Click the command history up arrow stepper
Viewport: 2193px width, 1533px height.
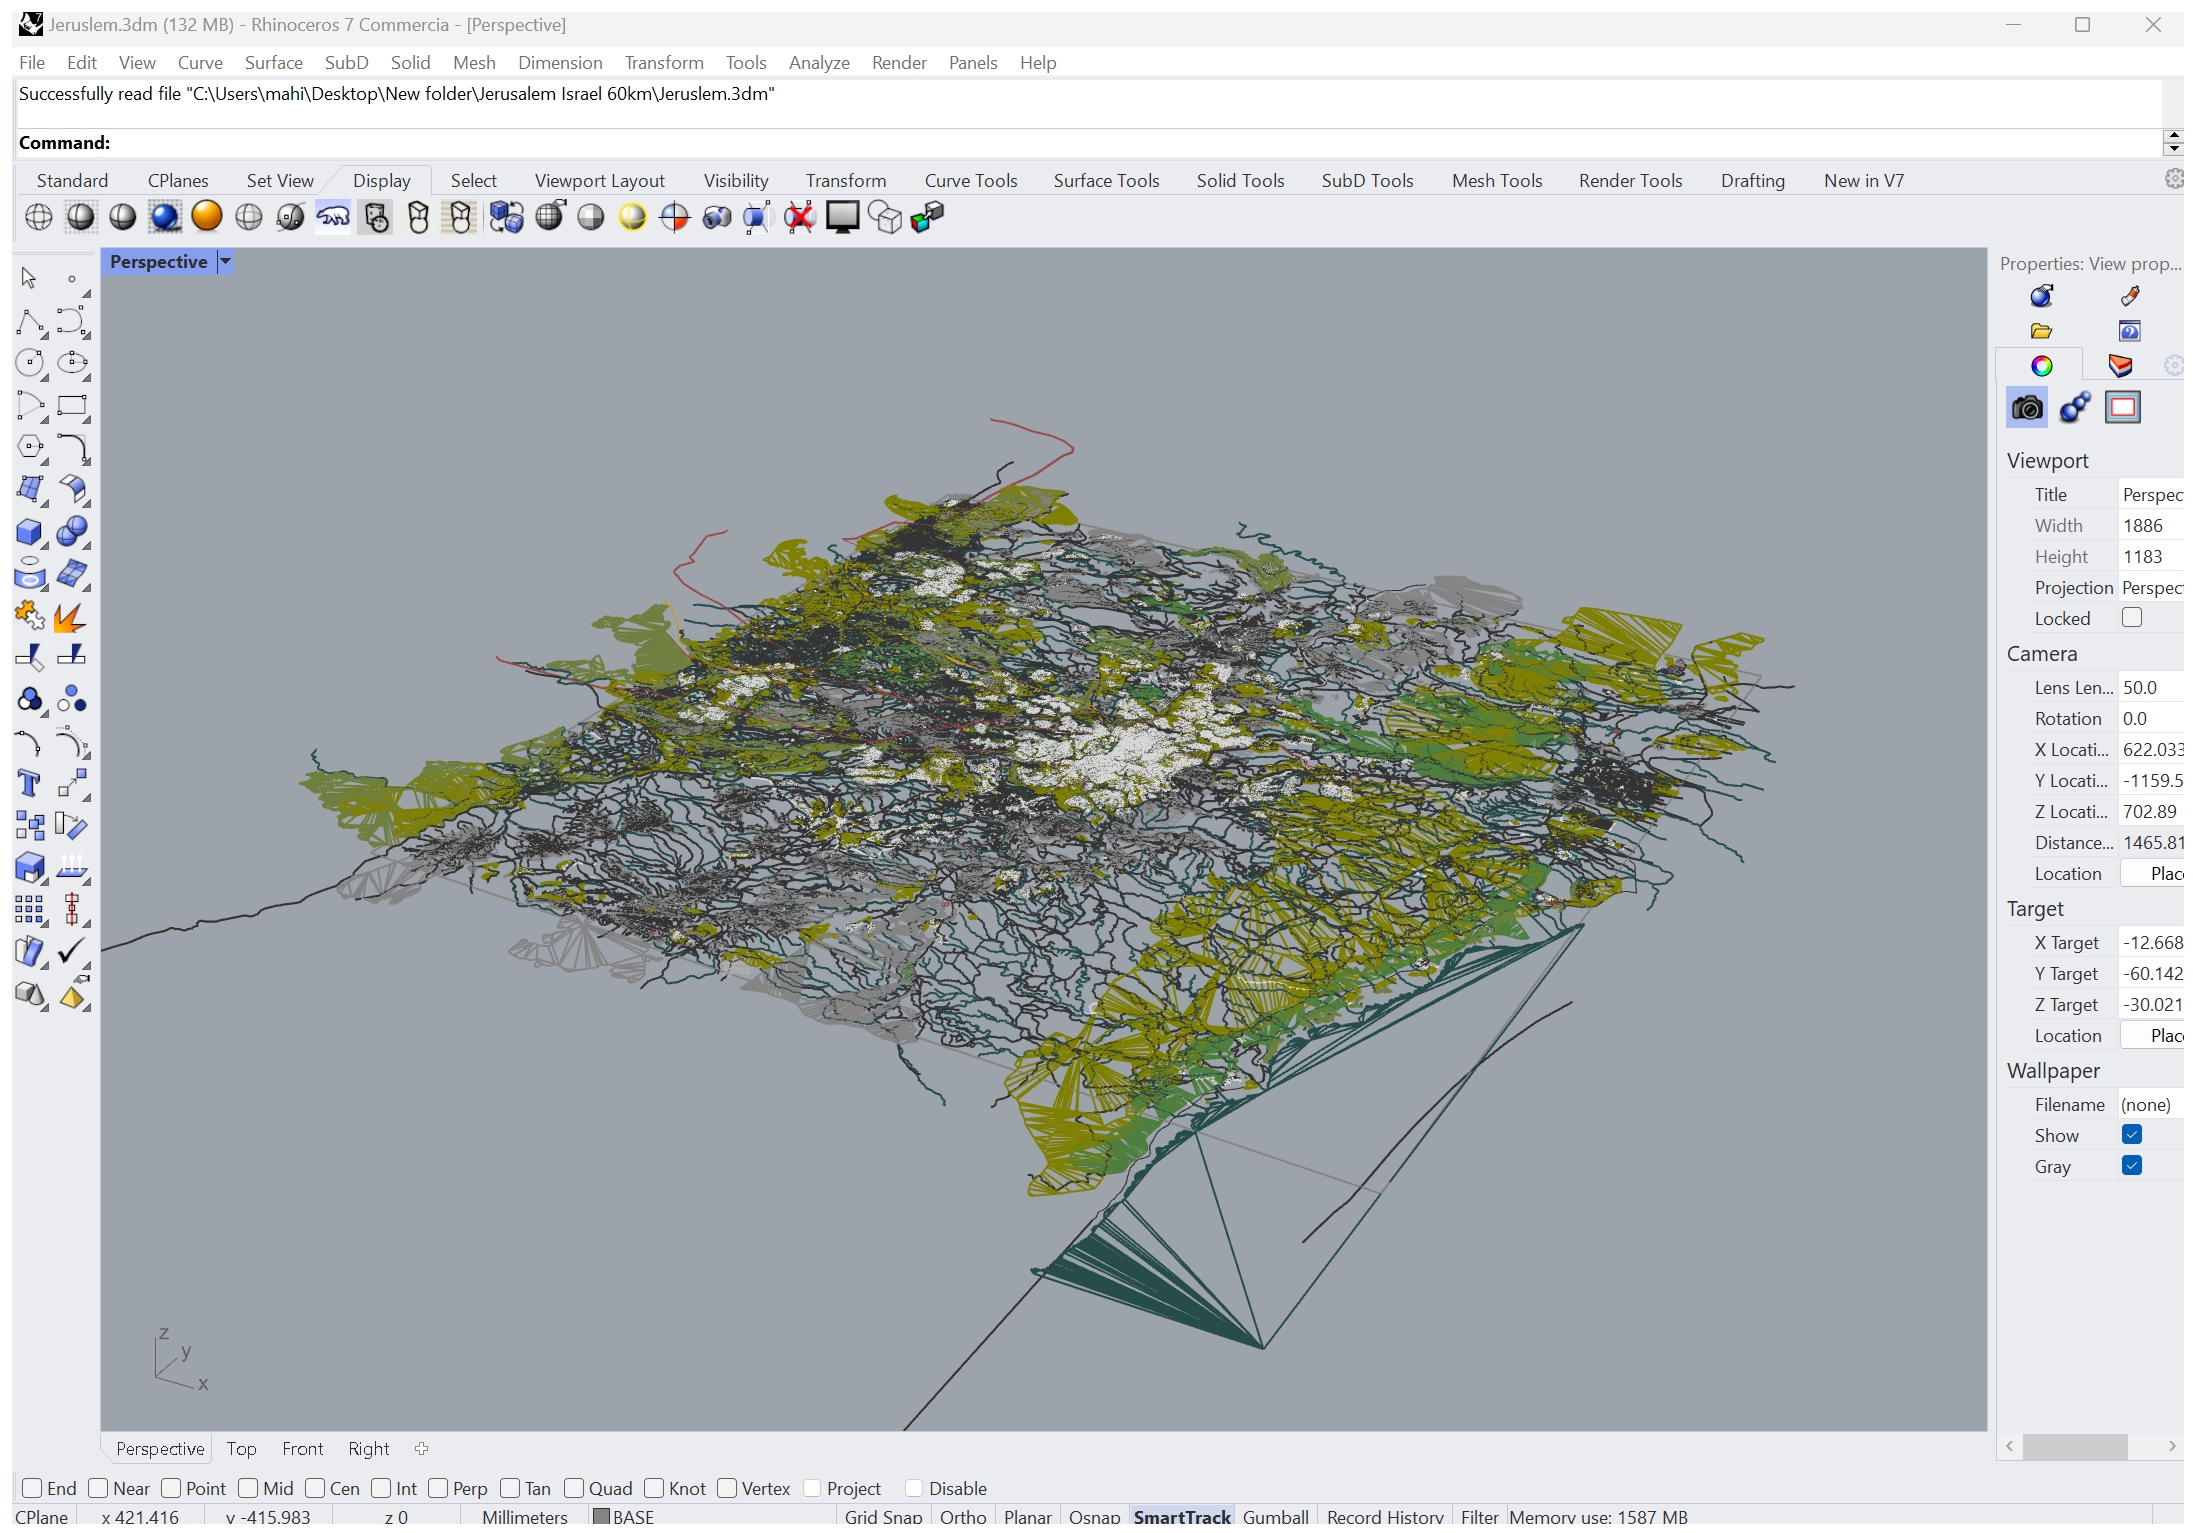[x=2174, y=133]
